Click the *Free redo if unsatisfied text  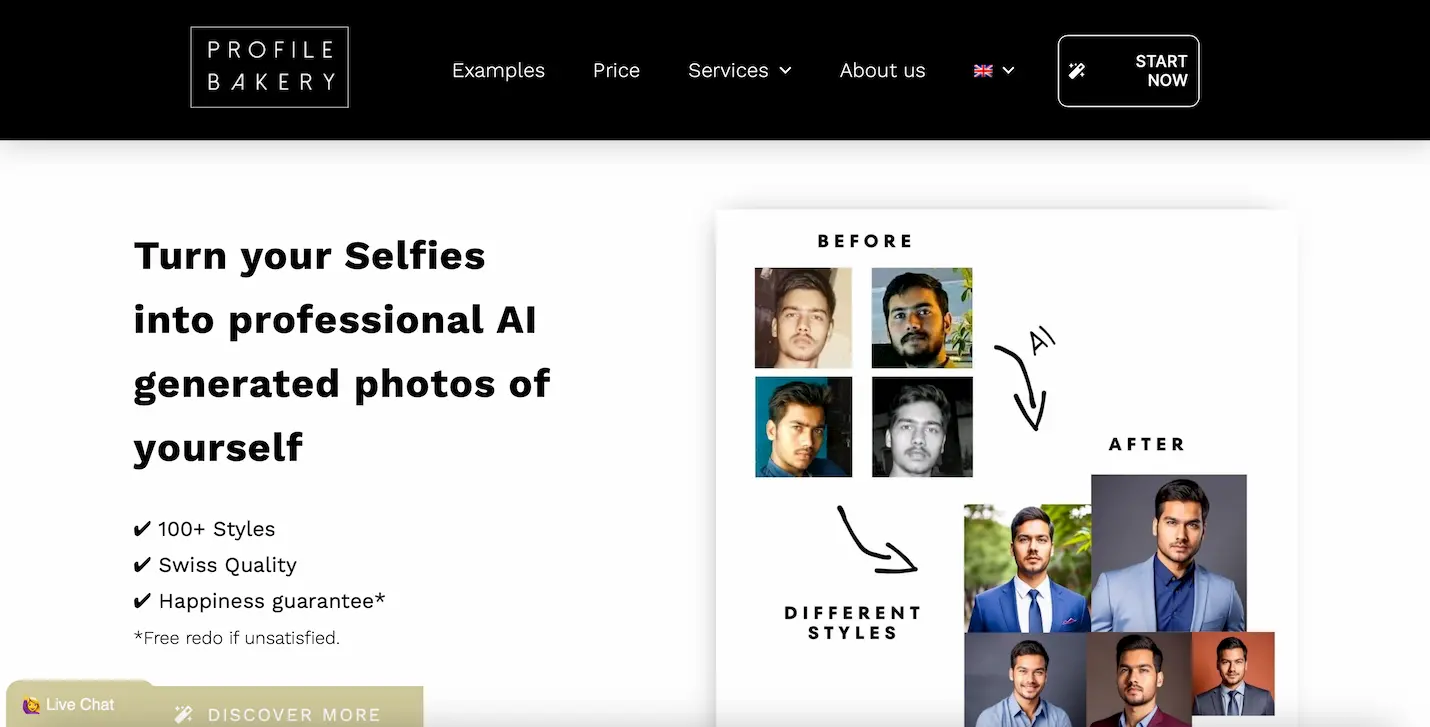click(x=237, y=637)
